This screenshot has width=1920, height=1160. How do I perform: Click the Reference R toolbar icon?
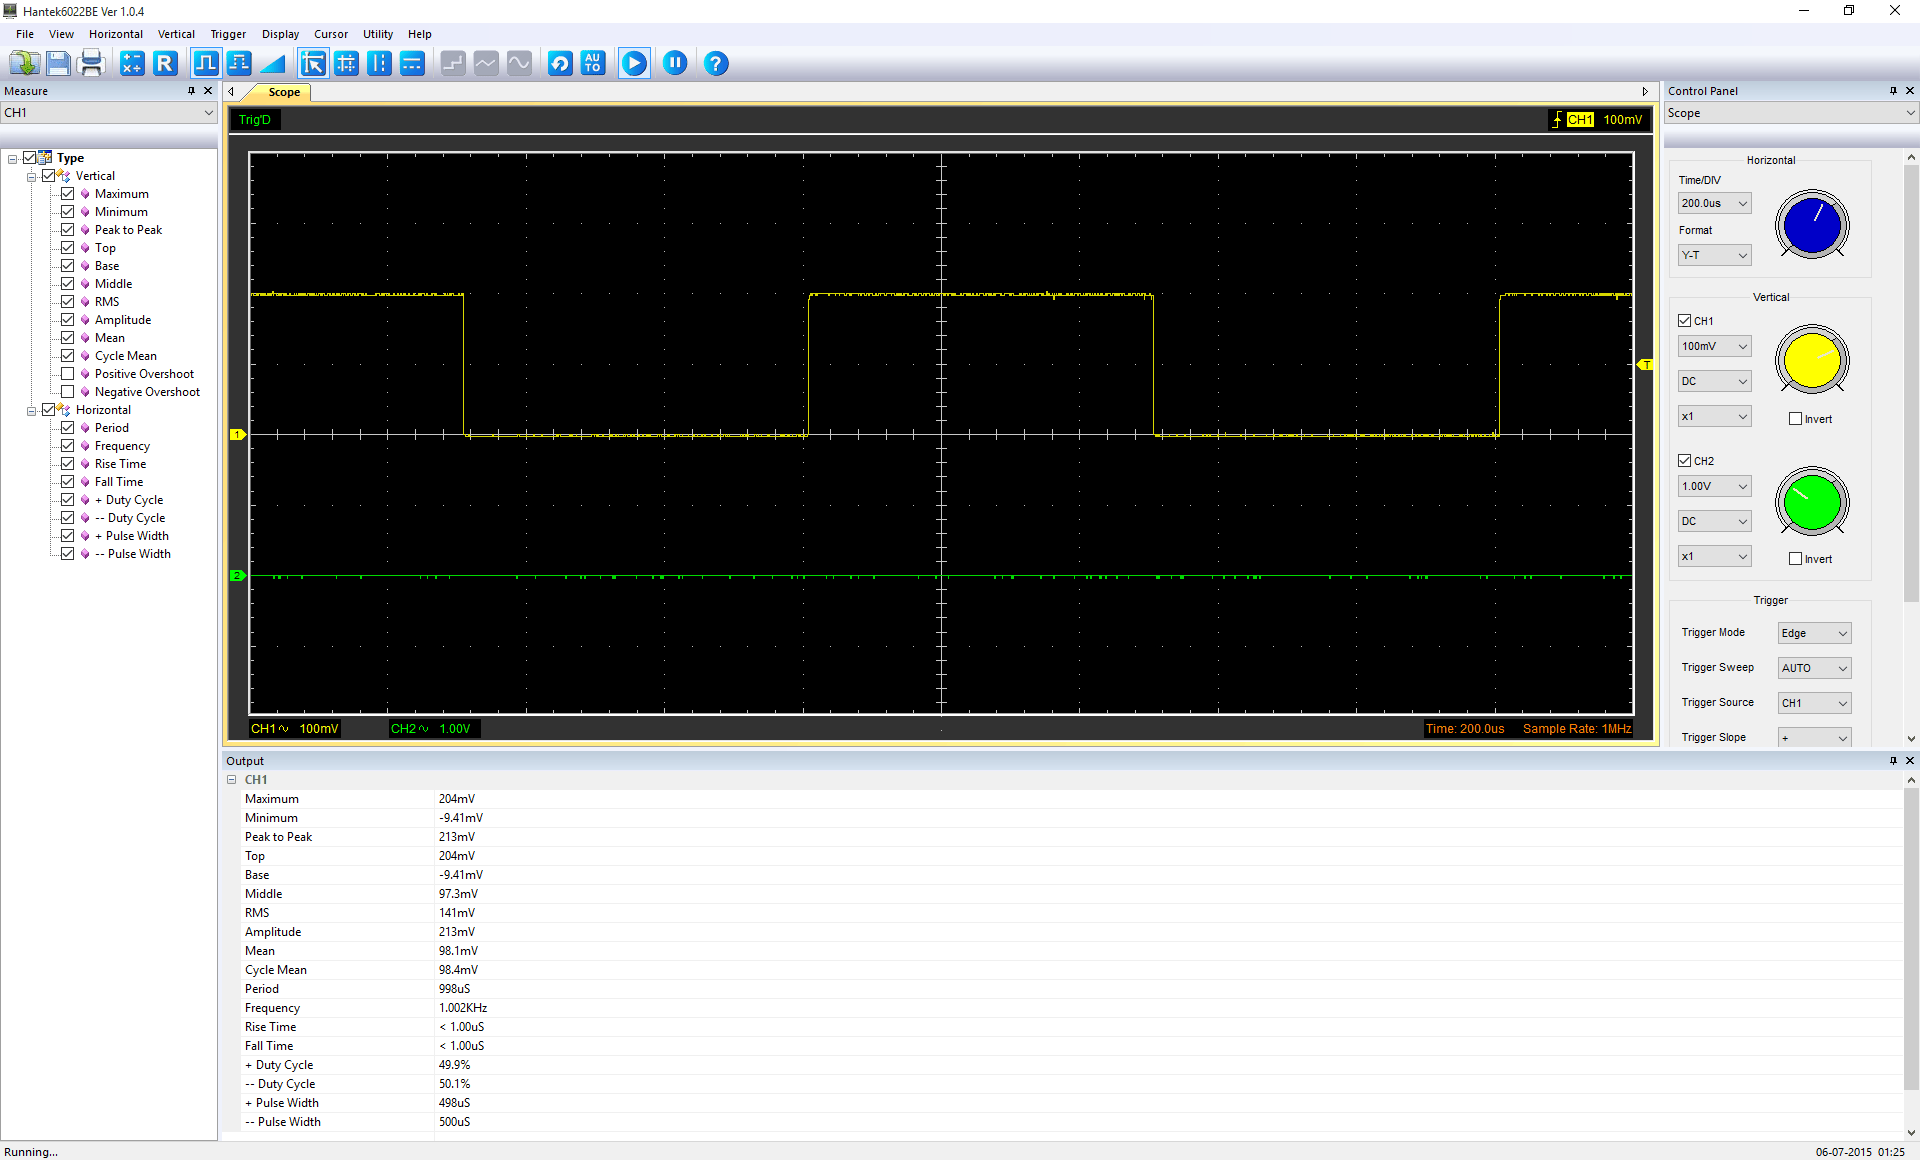pos(165,64)
